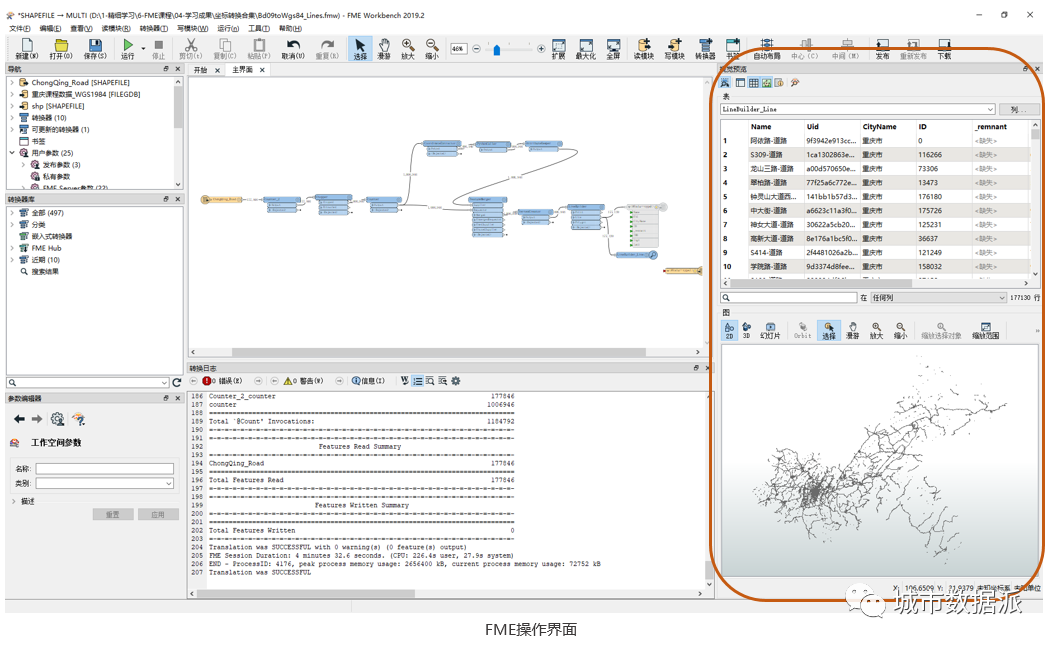
Task: Open the 运行(n) menu
Action: [228, 28]
